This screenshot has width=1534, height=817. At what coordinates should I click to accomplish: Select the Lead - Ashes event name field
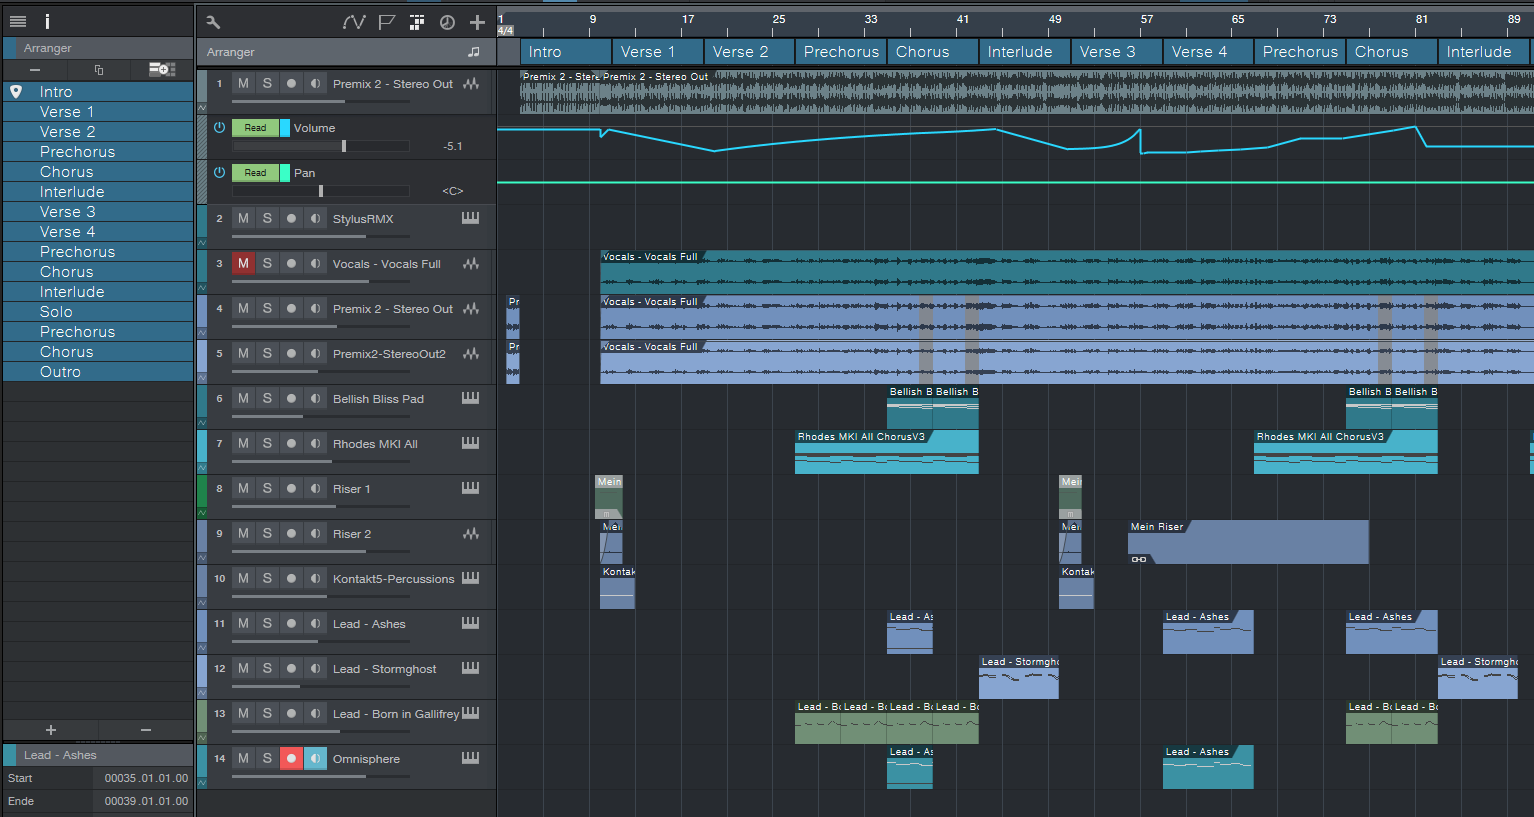98,755
